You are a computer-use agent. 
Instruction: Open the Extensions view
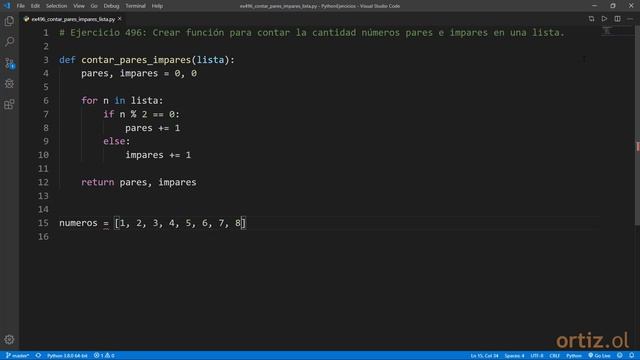(x=9, y=104)
